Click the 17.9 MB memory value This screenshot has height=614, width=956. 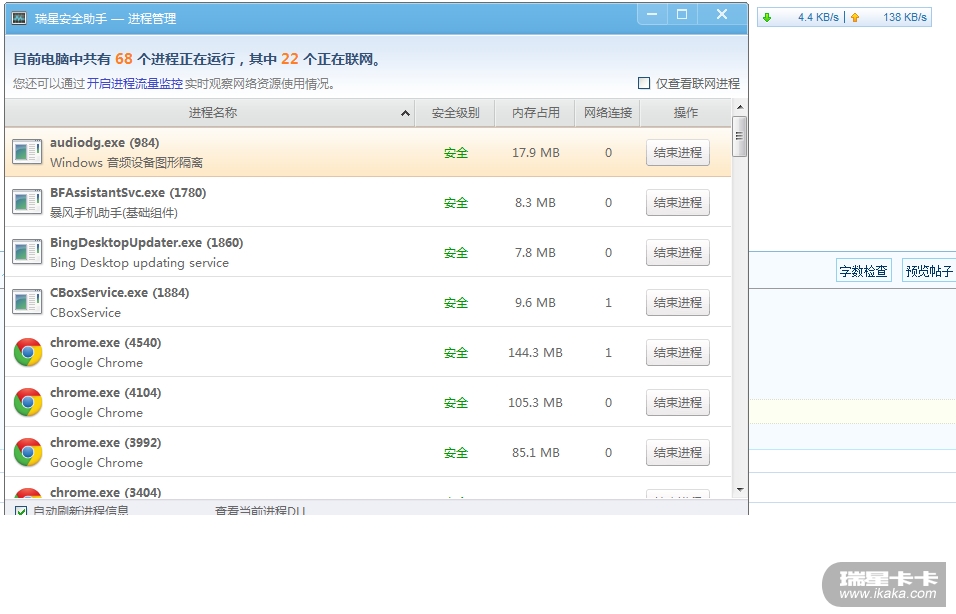(x=535, y=152)
